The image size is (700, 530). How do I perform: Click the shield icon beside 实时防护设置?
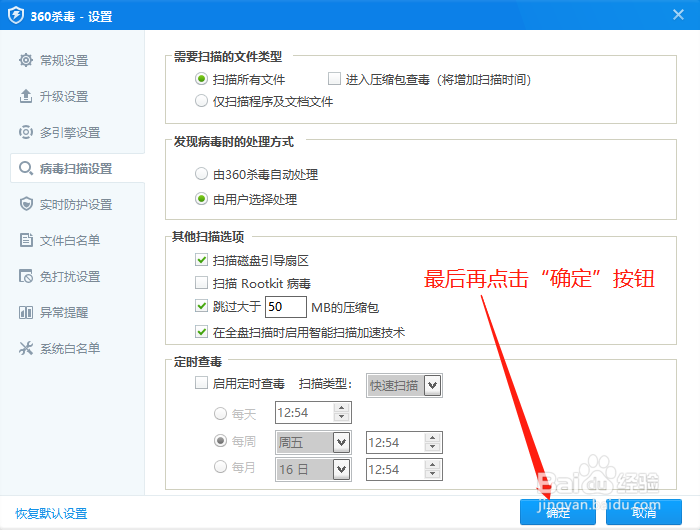pyautogui.click(x=26, y=204)
